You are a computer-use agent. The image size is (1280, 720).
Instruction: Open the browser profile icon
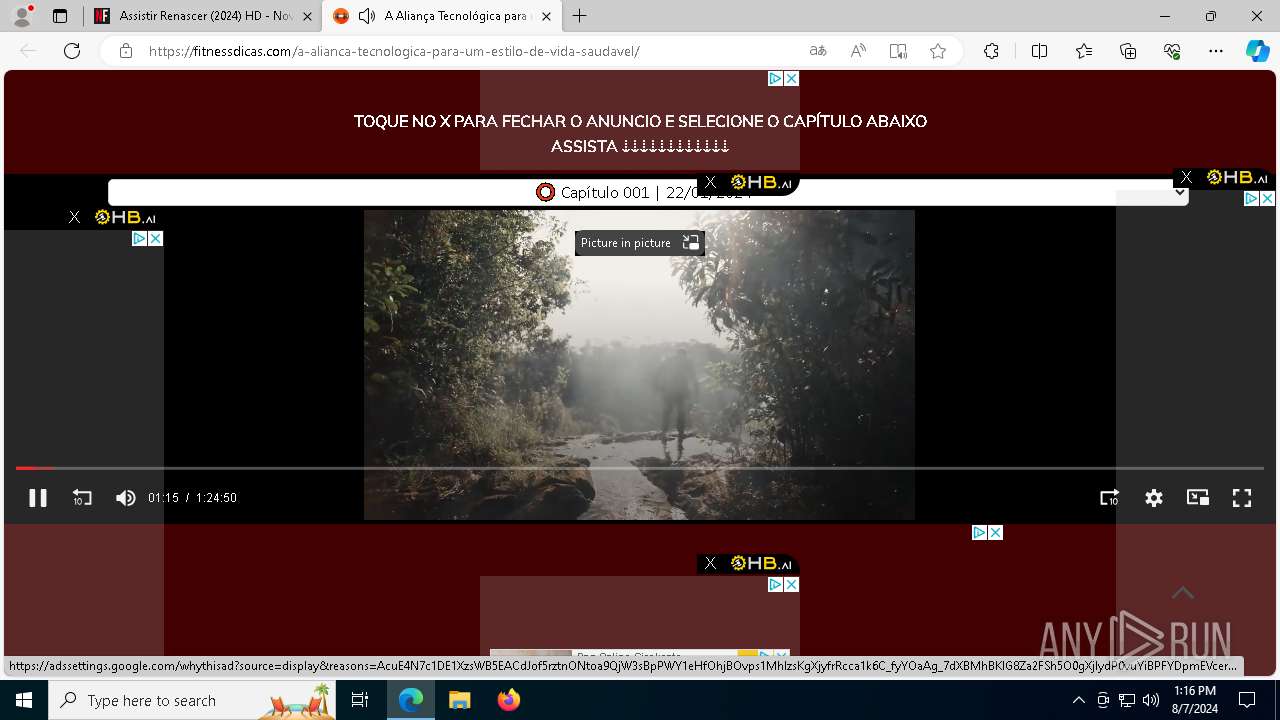(x=22, y=16)
